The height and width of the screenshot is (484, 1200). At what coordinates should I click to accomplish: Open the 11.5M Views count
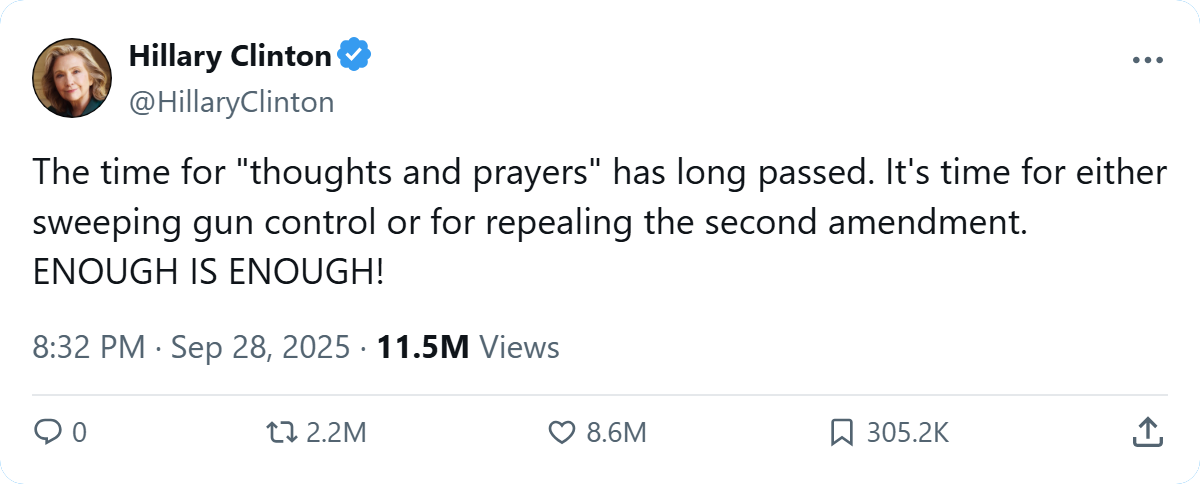click(x=467, y=347)
